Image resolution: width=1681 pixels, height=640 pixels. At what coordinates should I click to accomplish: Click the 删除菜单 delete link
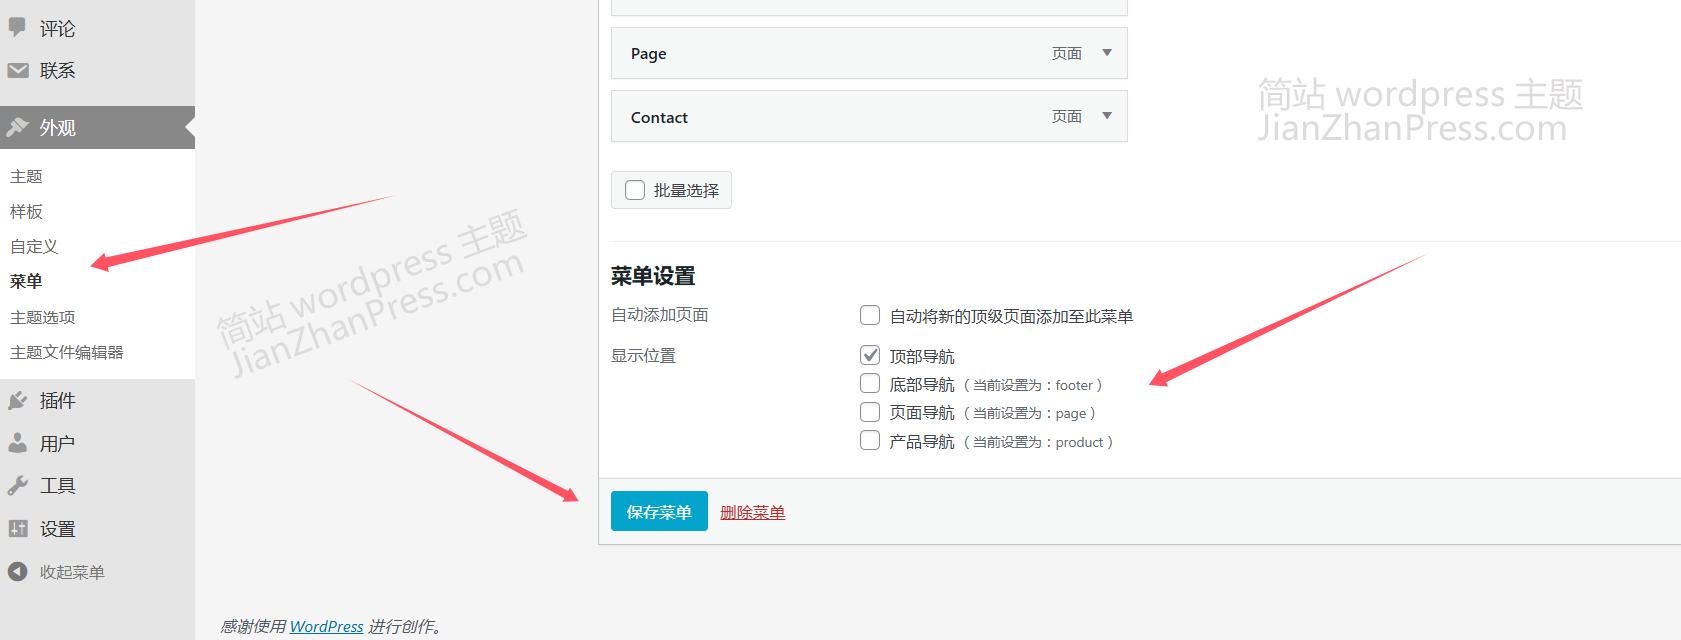[752, 512]
